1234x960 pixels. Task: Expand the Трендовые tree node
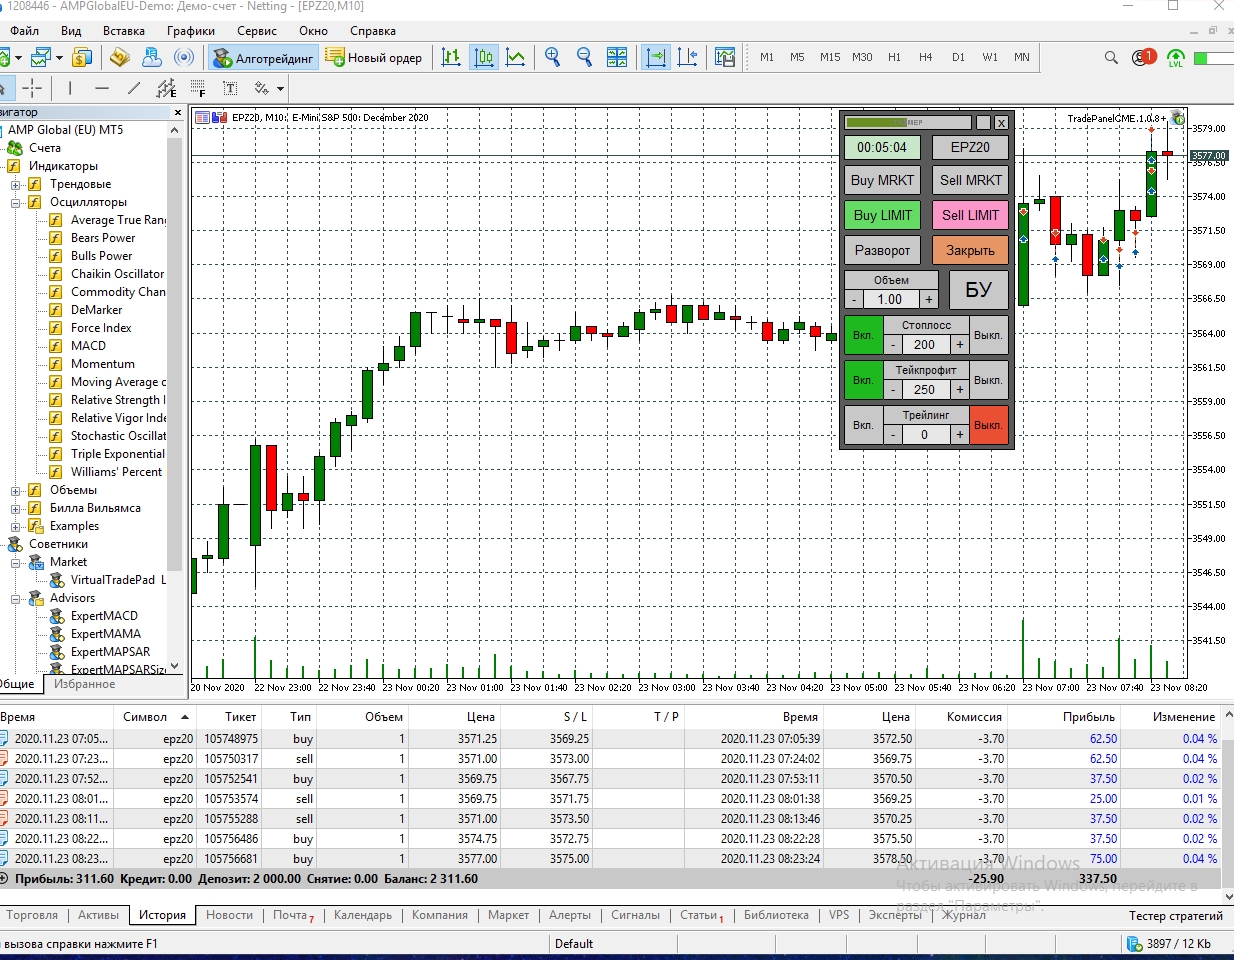(16, 184)
